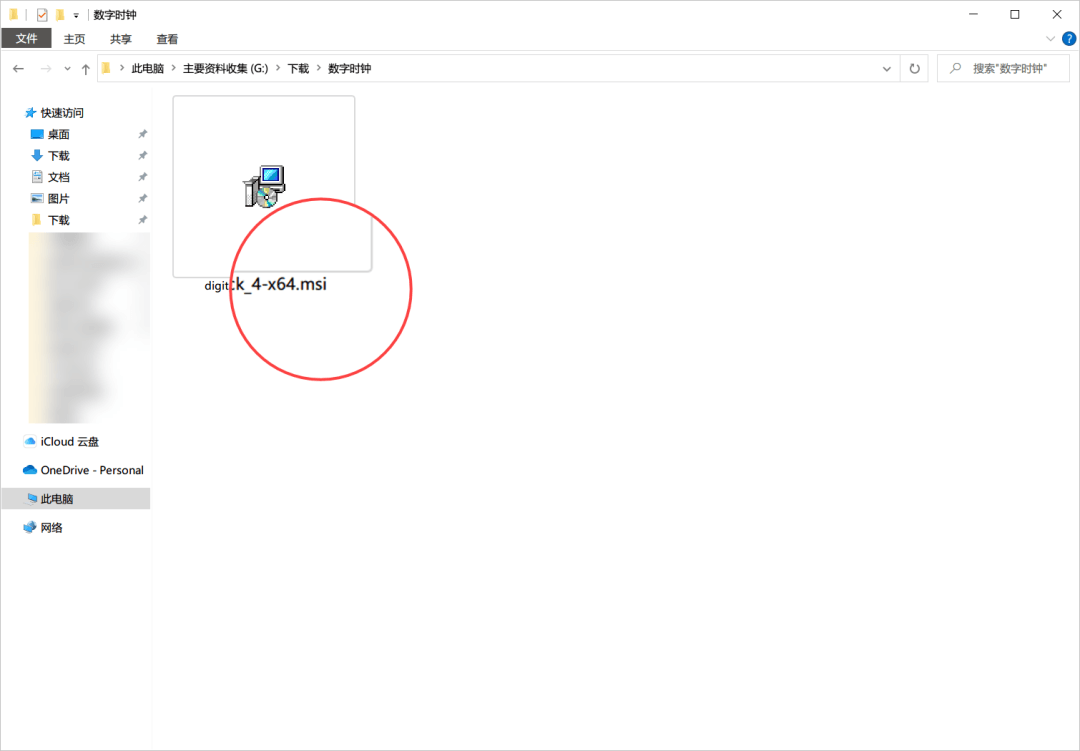Open iCloud 云盘 in sidebar
The image size is (1080, 751).
click(61, 442)
